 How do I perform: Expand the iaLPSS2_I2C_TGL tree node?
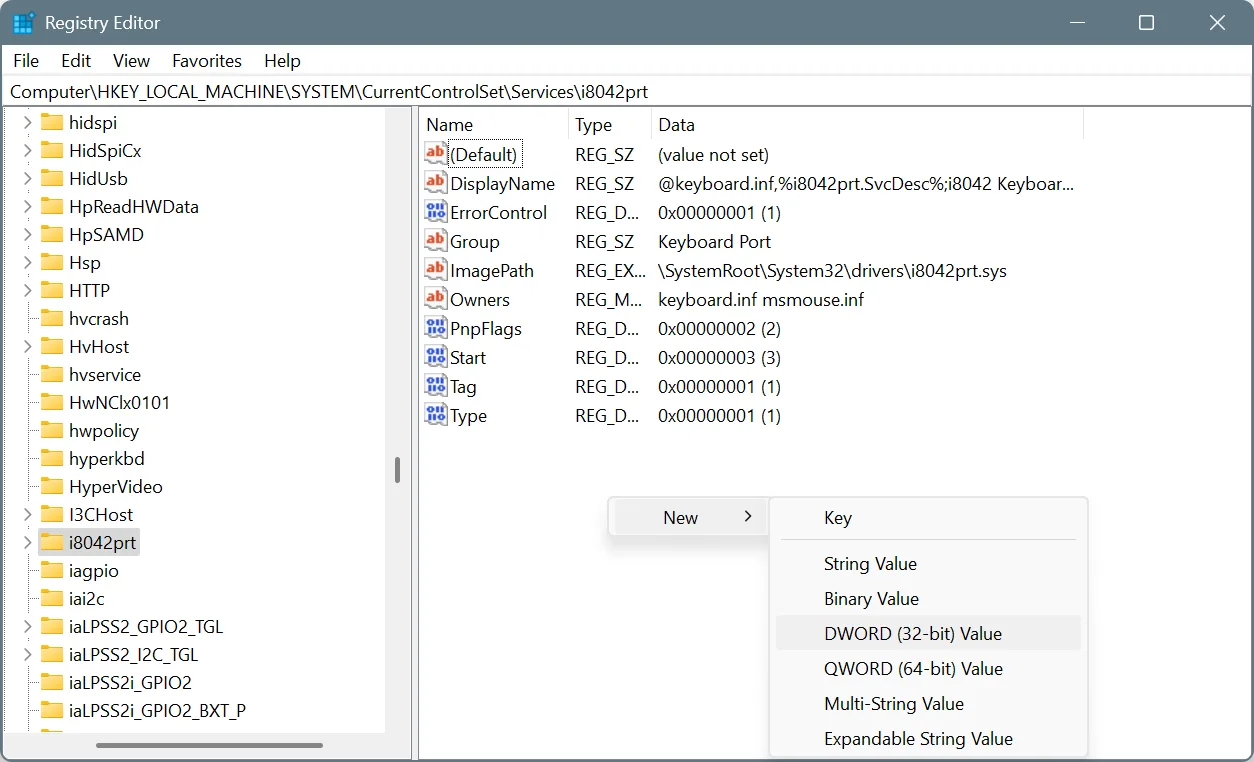coord(27,654)
